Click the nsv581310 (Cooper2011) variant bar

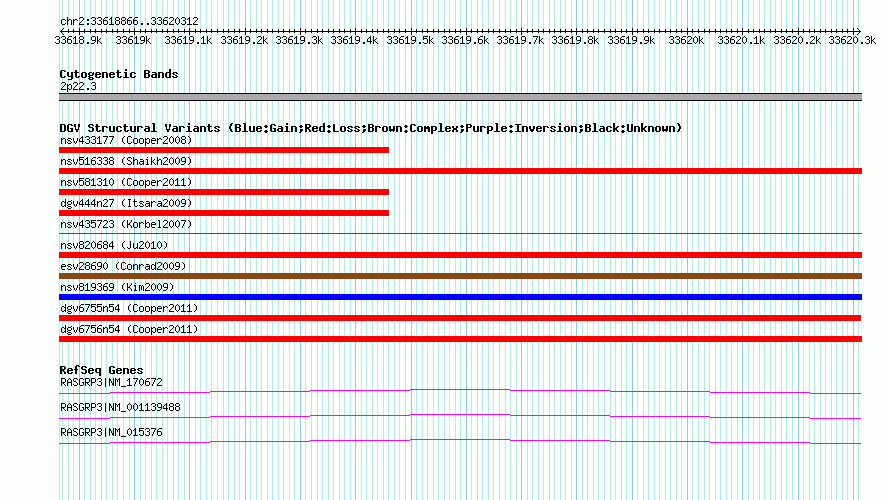pyautogui.click(x=224, y=192)
